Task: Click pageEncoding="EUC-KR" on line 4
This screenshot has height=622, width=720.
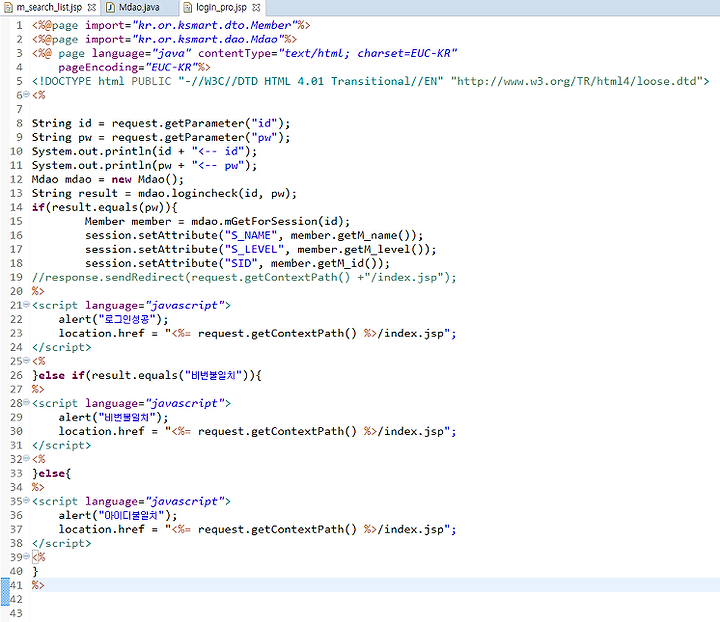Action: click(128, 67)
